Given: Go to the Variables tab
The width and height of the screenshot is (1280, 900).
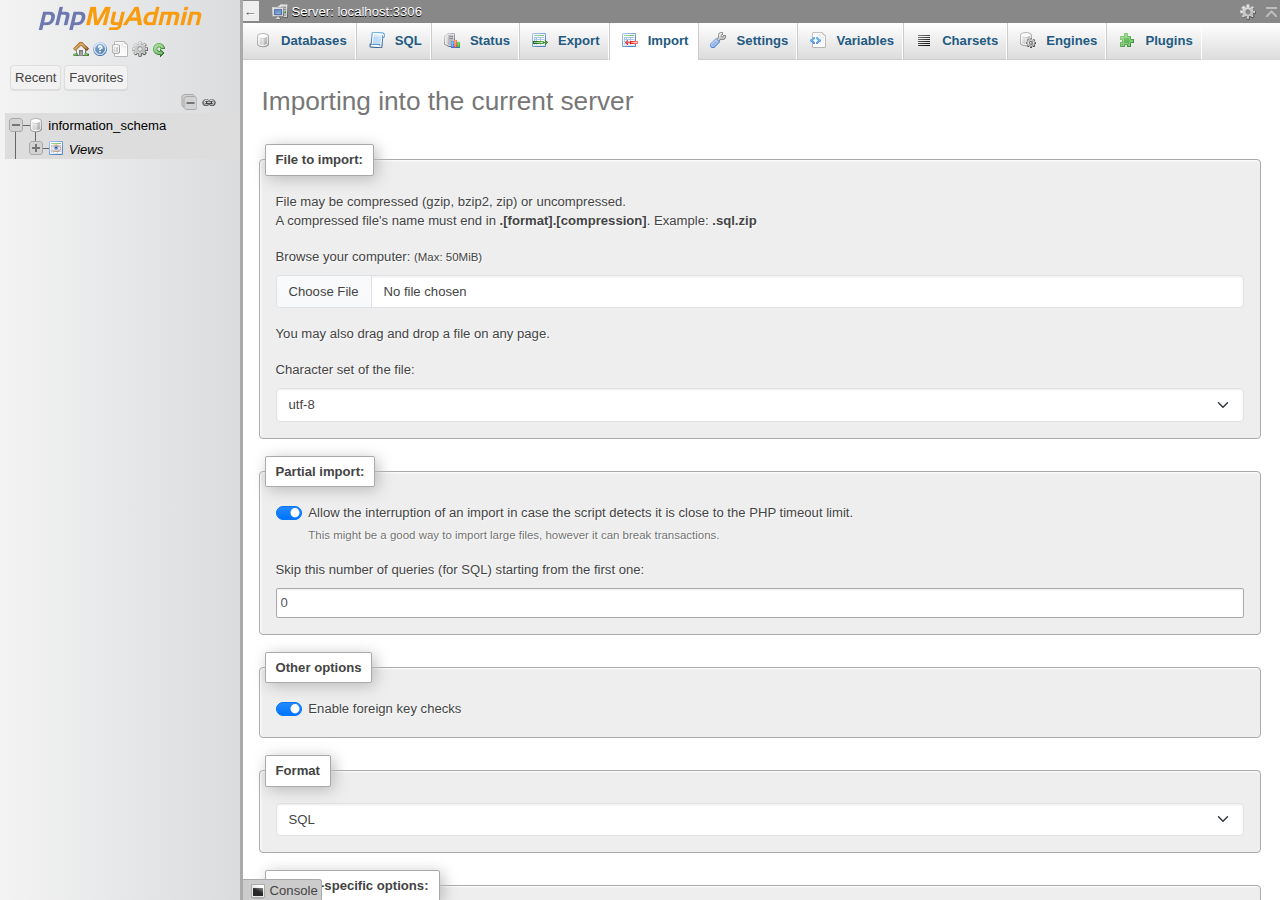Looking at the screenshot, I should (x=851, y=41).
